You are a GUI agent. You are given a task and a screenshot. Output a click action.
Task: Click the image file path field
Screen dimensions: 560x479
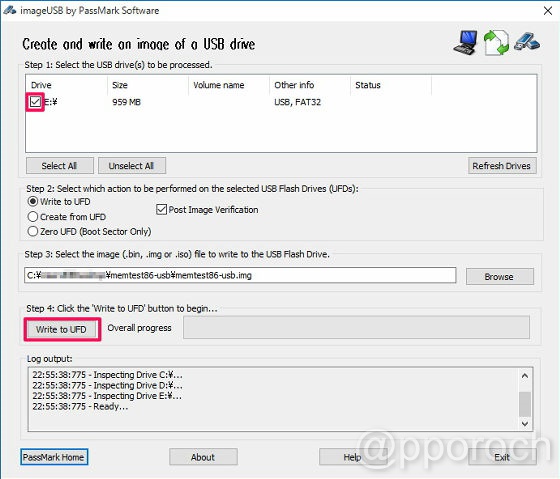click(x=240, y=275)
